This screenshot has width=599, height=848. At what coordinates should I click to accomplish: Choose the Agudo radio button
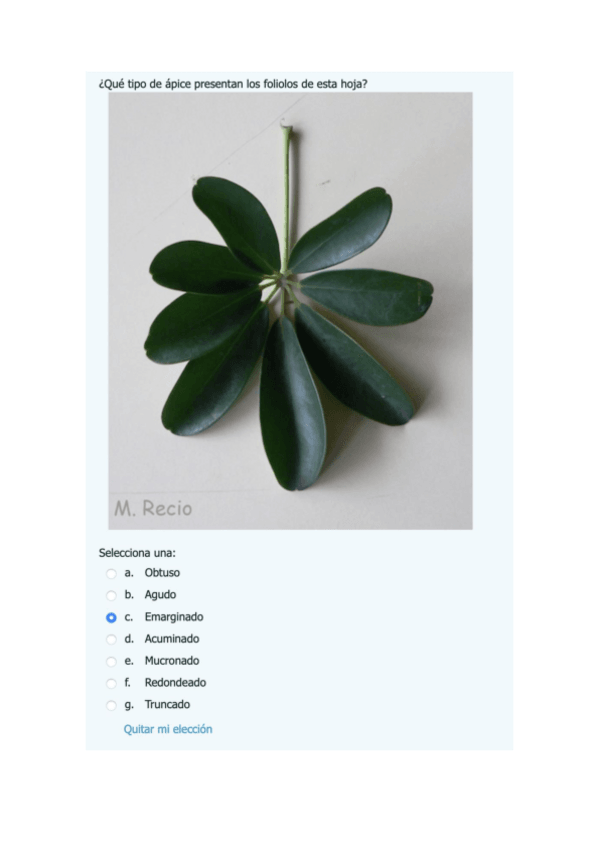click(111, 595)
